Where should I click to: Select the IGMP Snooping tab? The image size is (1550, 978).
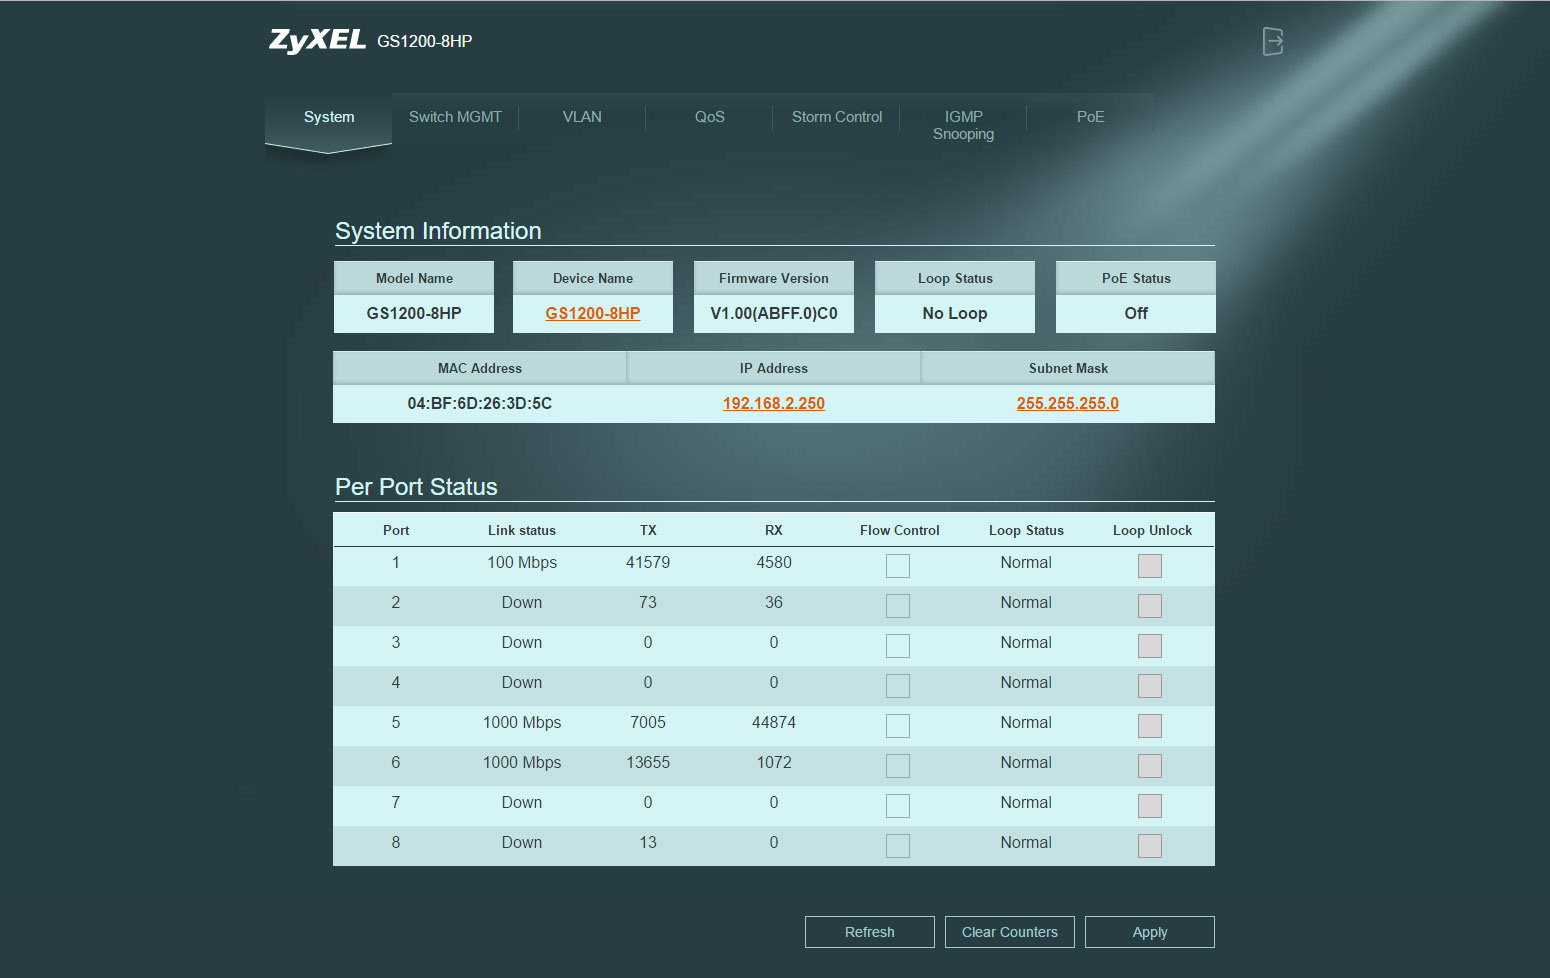964,125
